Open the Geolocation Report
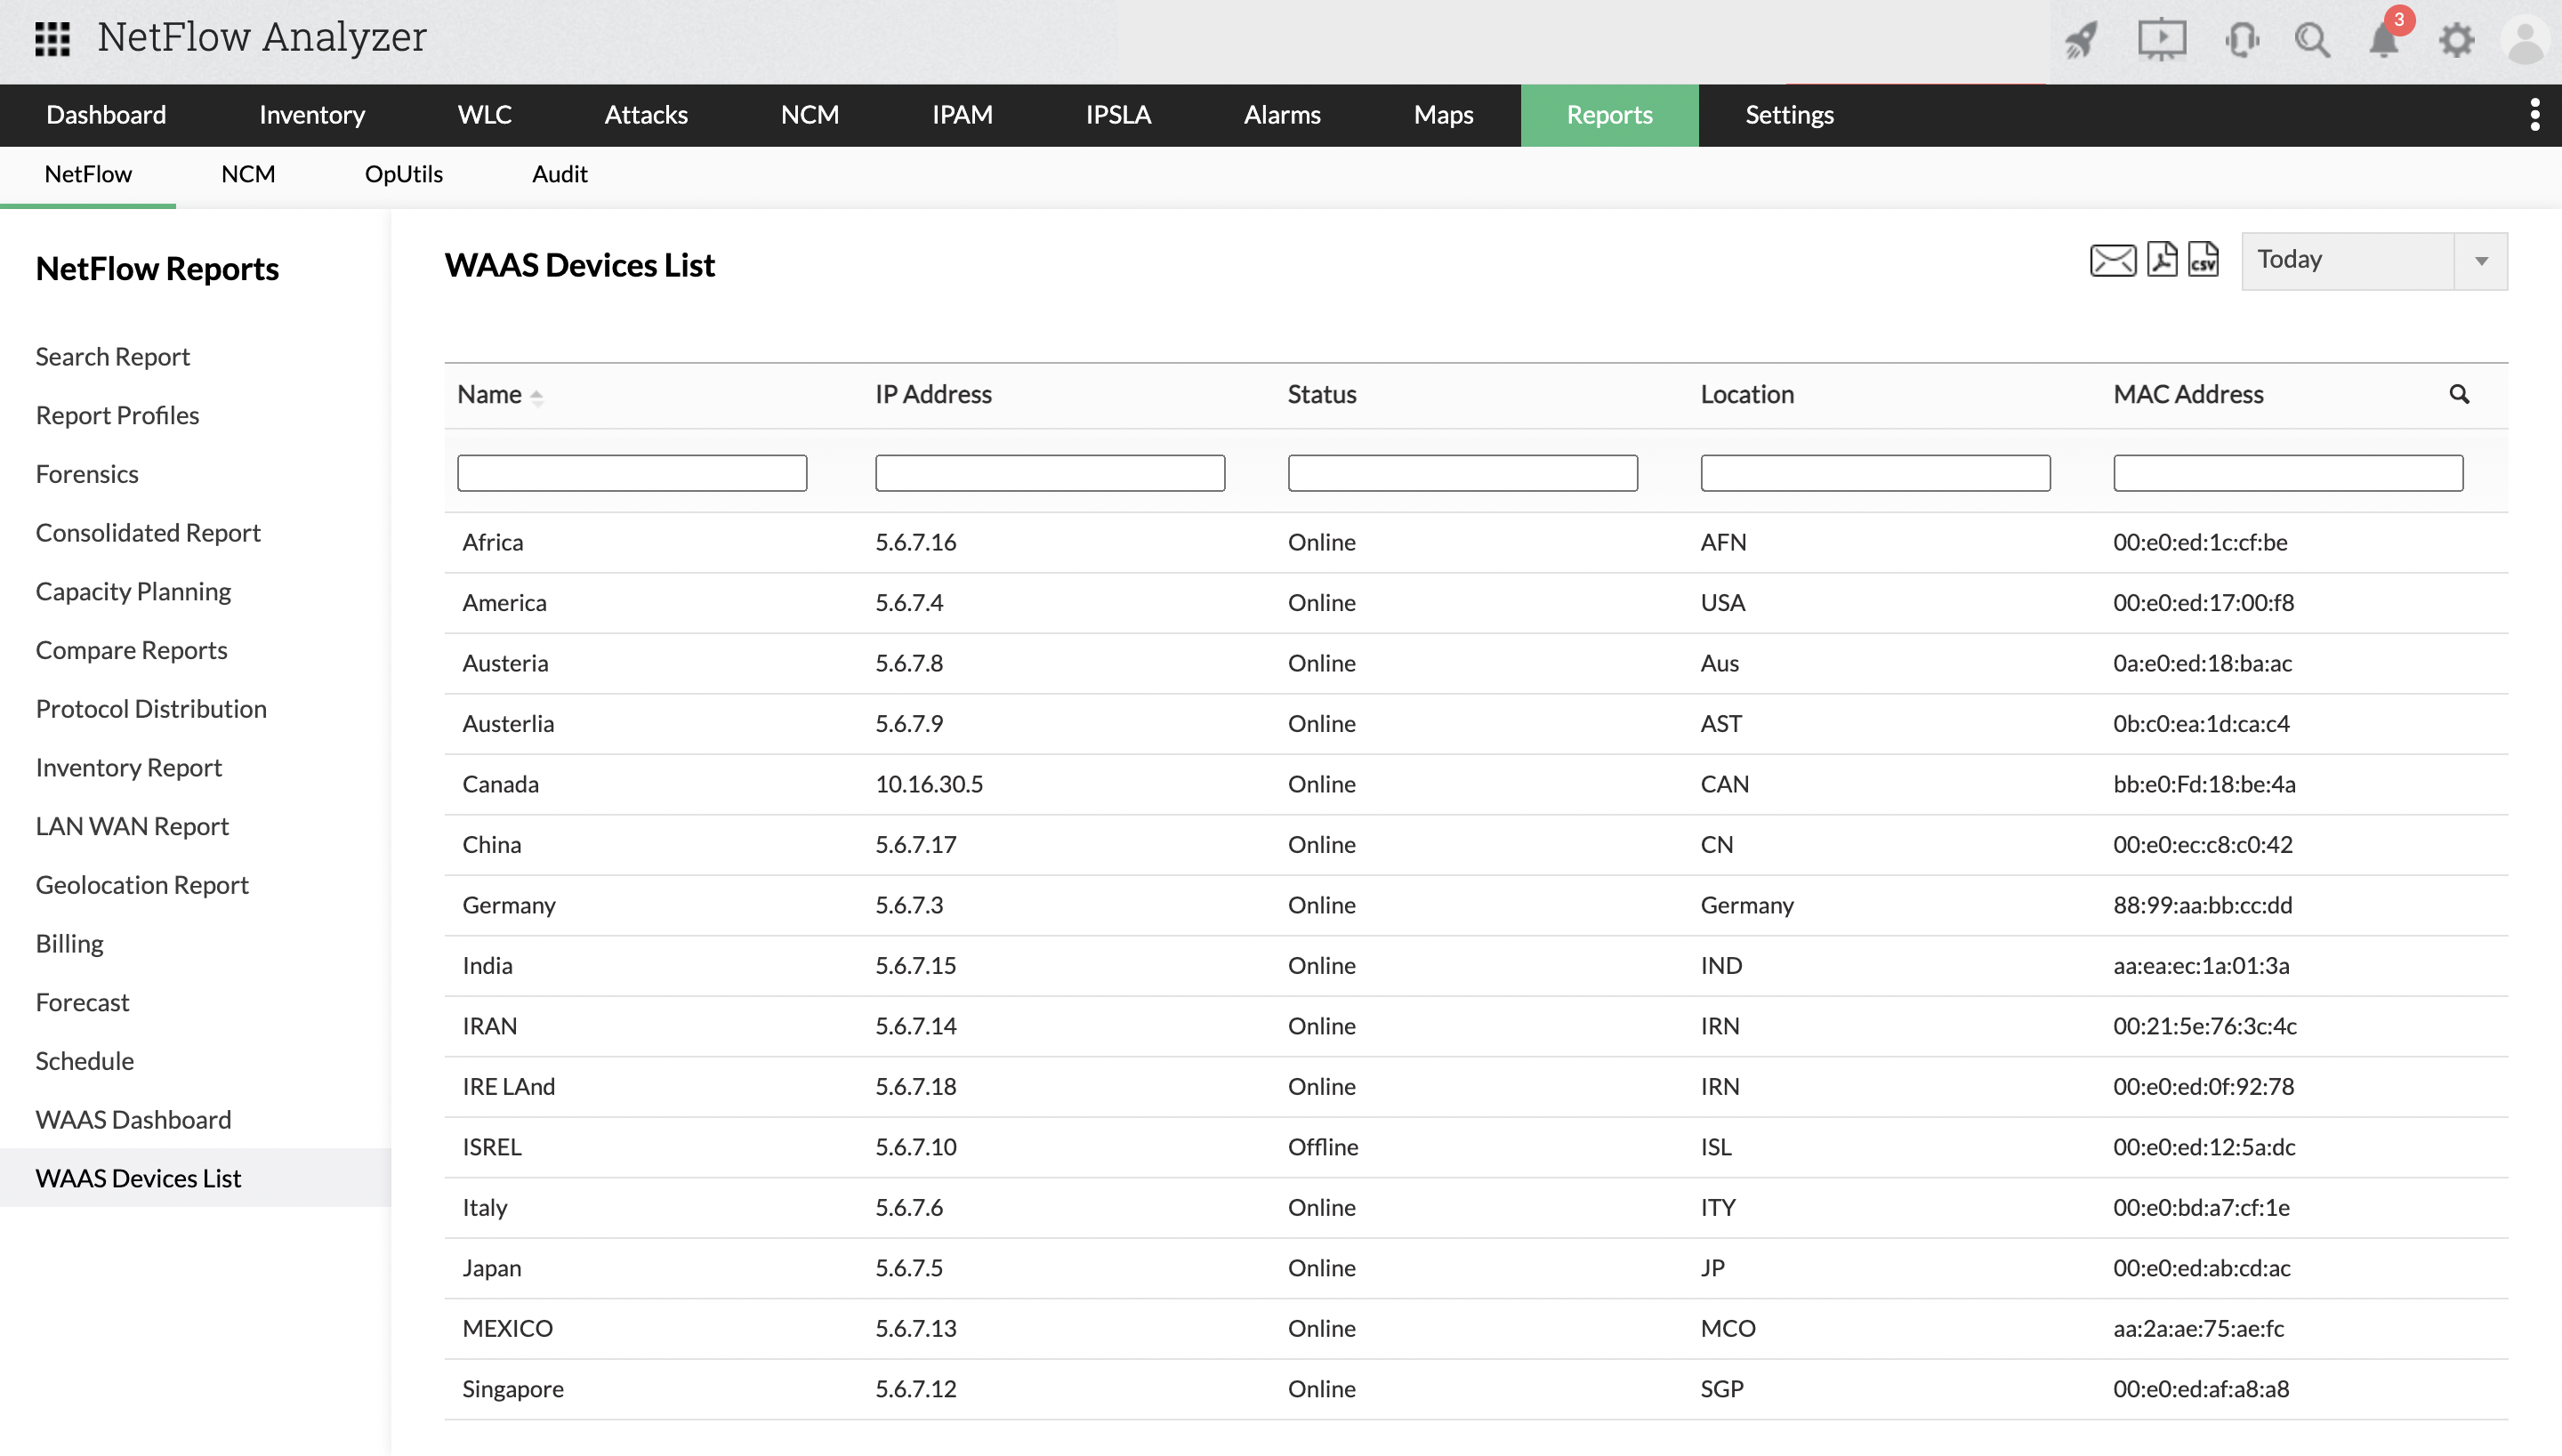 [x=141, y=884]
